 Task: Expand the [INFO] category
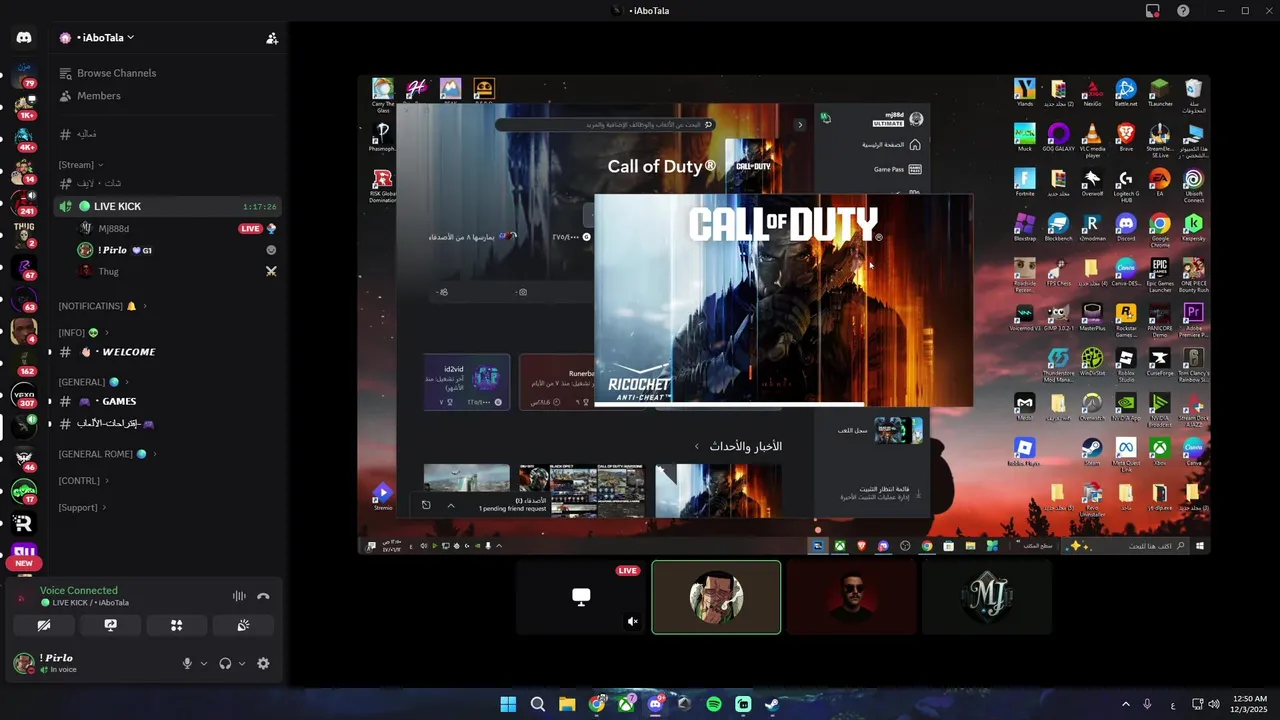pyautogui.click(x=83, y=333)
